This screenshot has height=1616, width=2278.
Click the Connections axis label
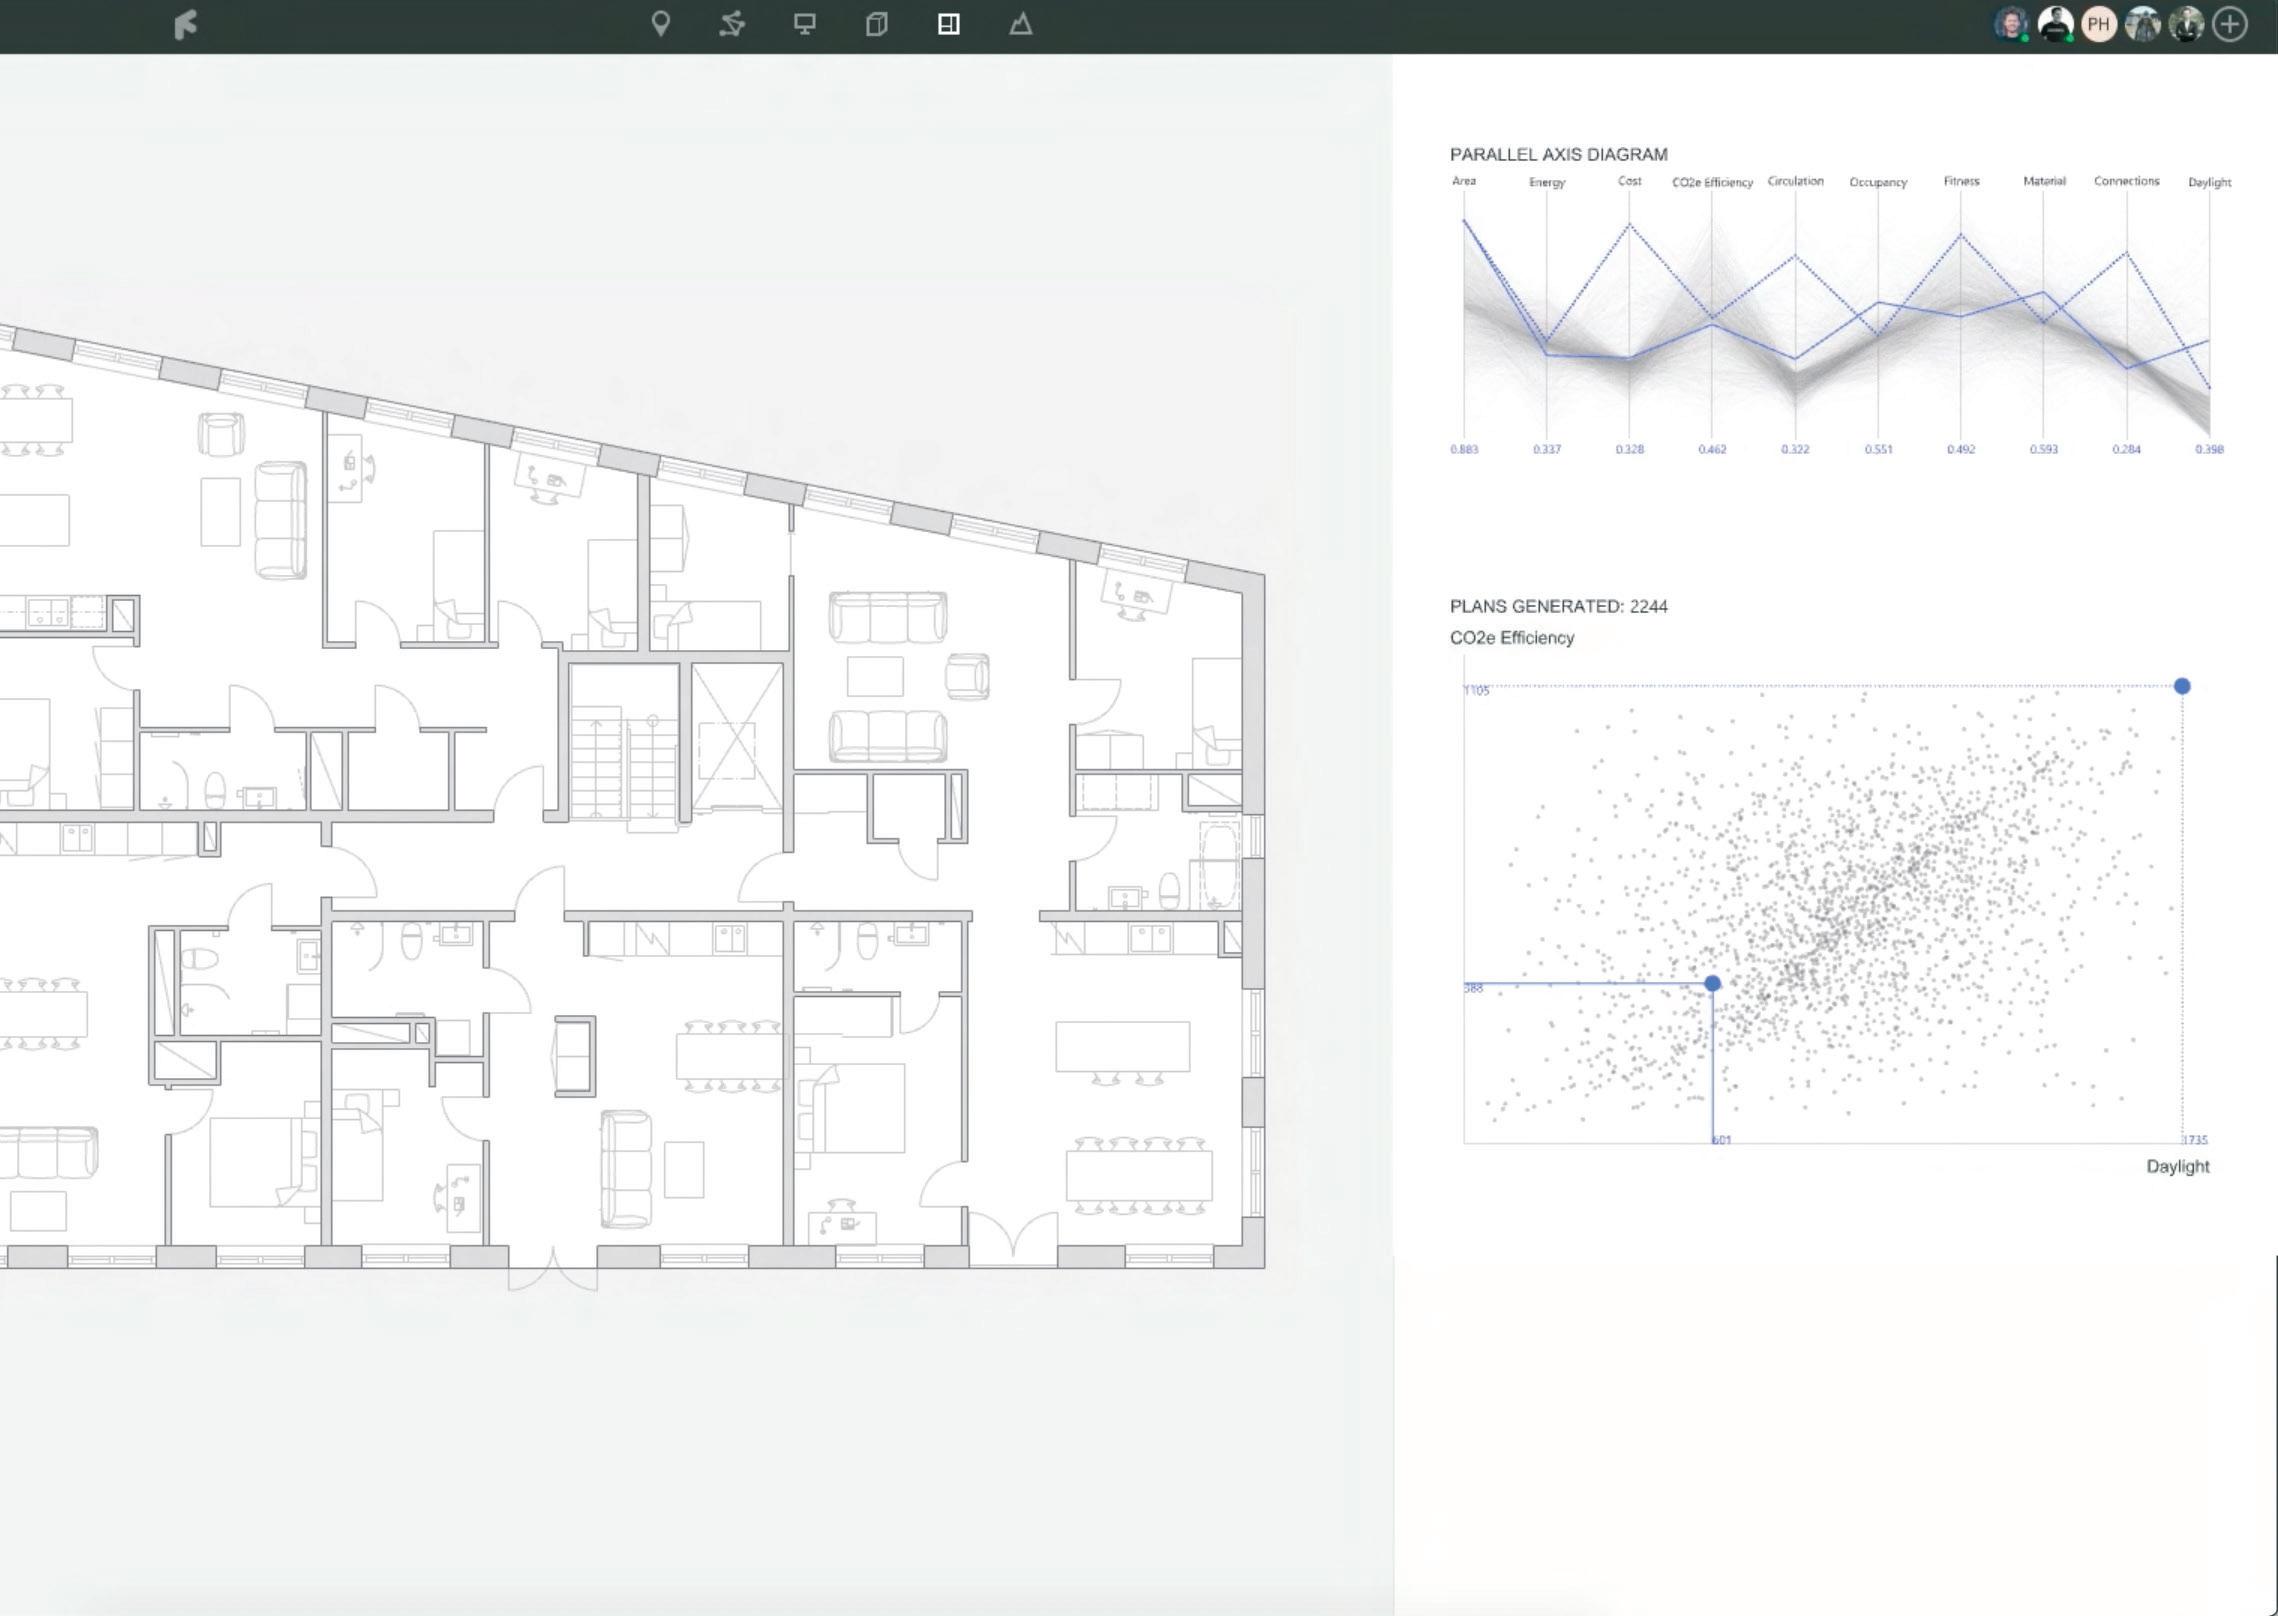click(x=2126, y=181)
